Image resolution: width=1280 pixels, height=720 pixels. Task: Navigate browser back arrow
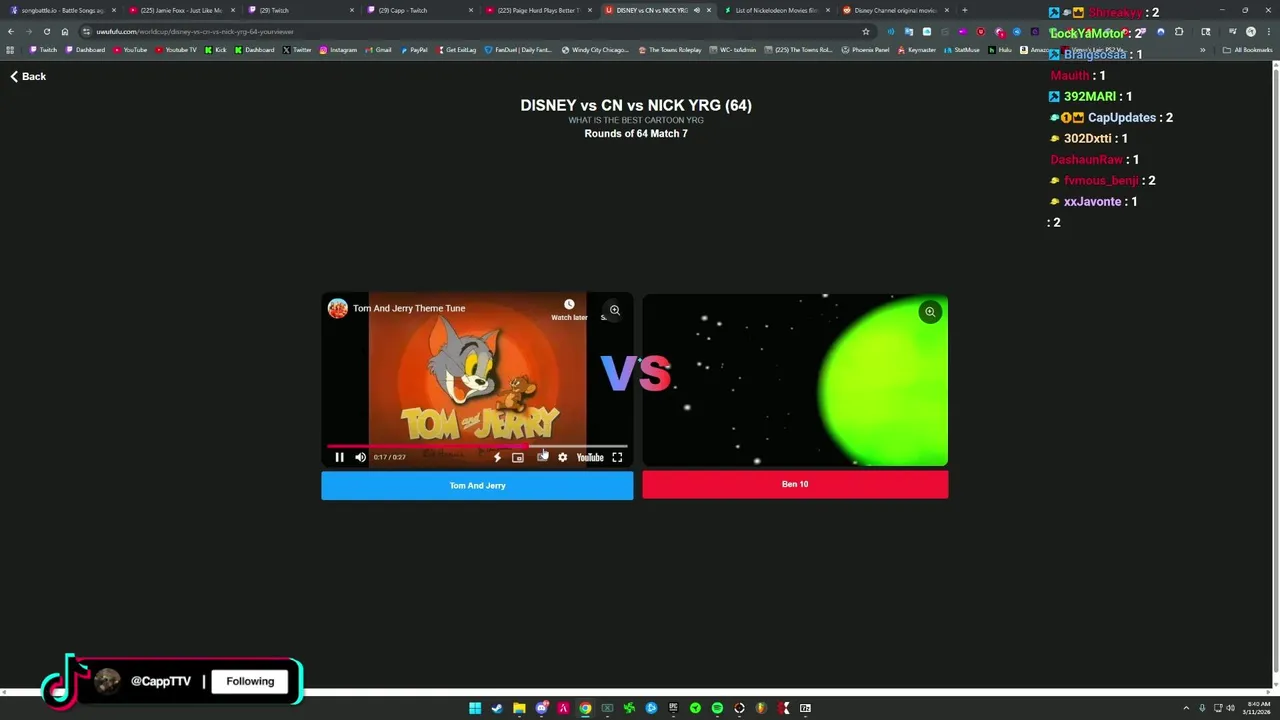(x=11, y=31)
